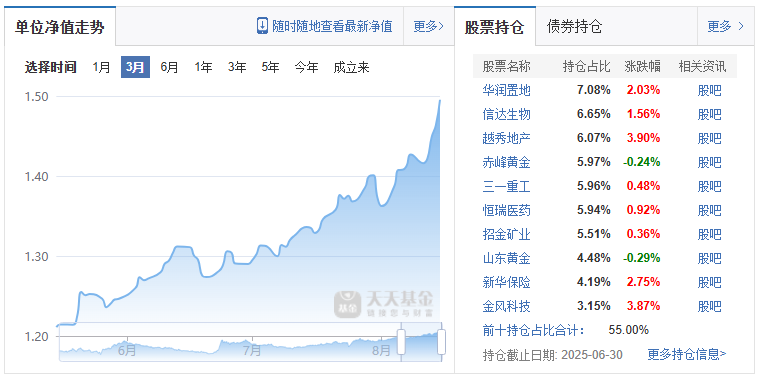The width and height of the screenshot is (757, 375).
Task: Select the 今年 time range
Action: [x=307, y=67]
